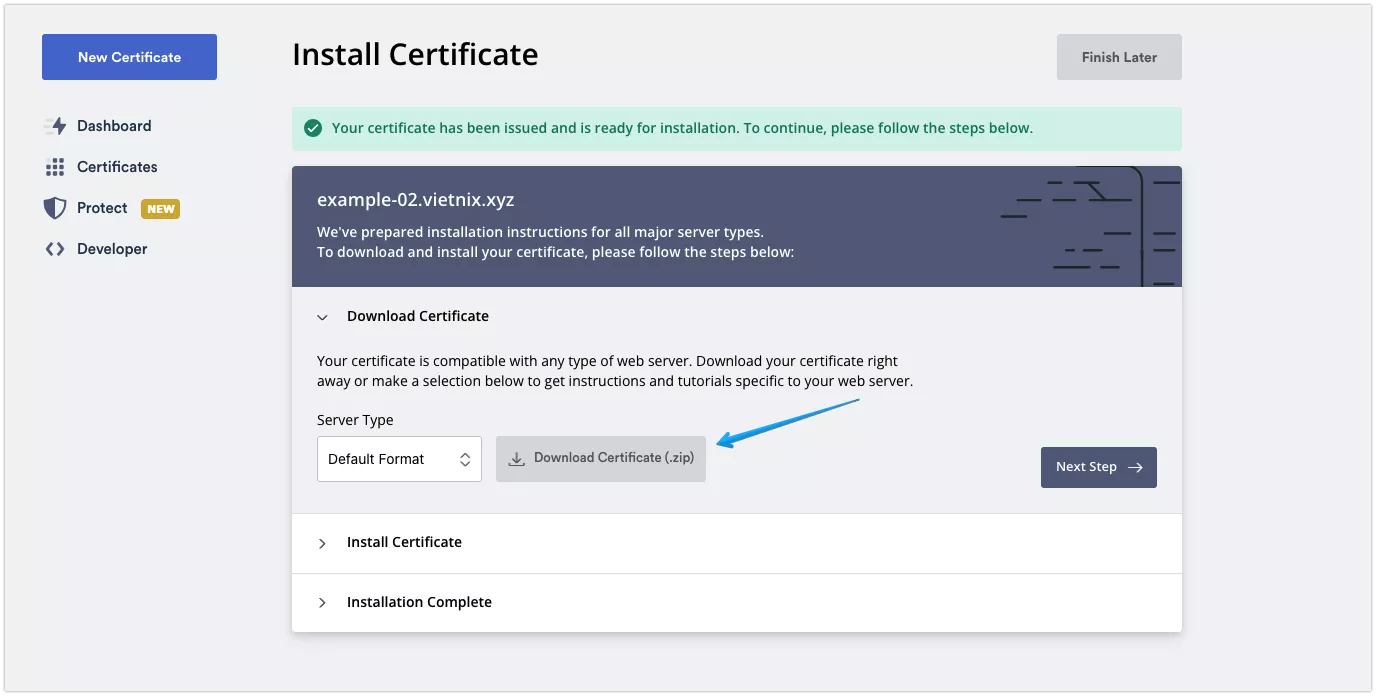Collapse the Download Certificate section chevron
This screenshot has height=696, width=1376.
[x=322, y=316]
